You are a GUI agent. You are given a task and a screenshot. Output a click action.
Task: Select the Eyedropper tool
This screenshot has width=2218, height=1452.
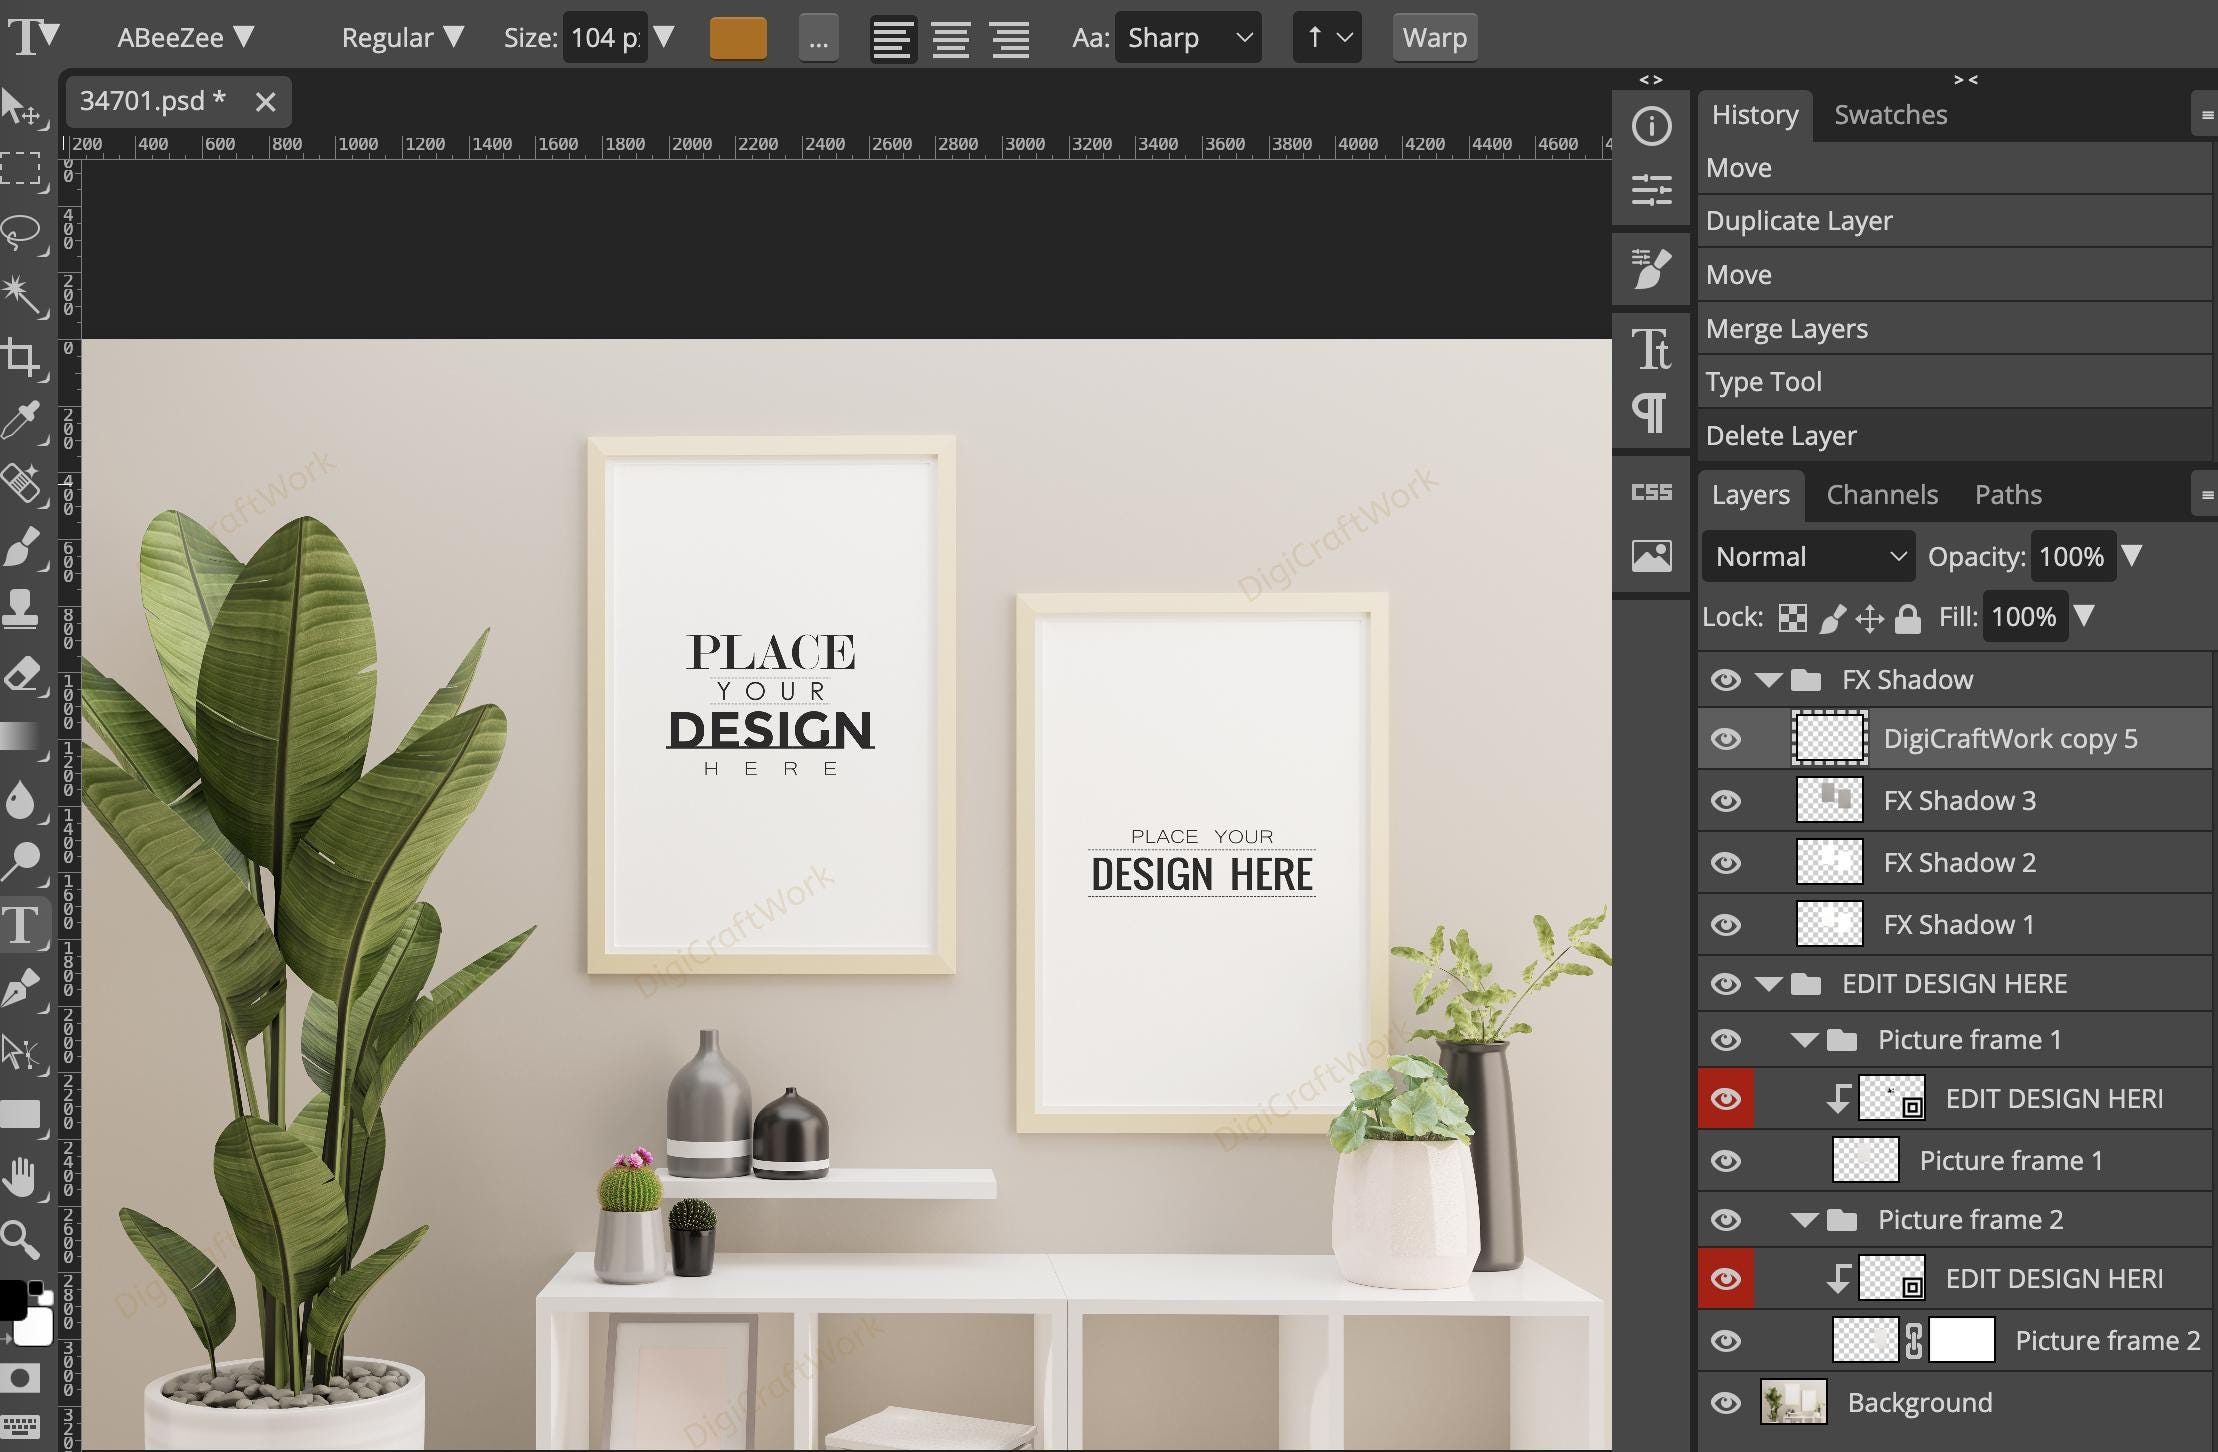[x=22, y=422]
